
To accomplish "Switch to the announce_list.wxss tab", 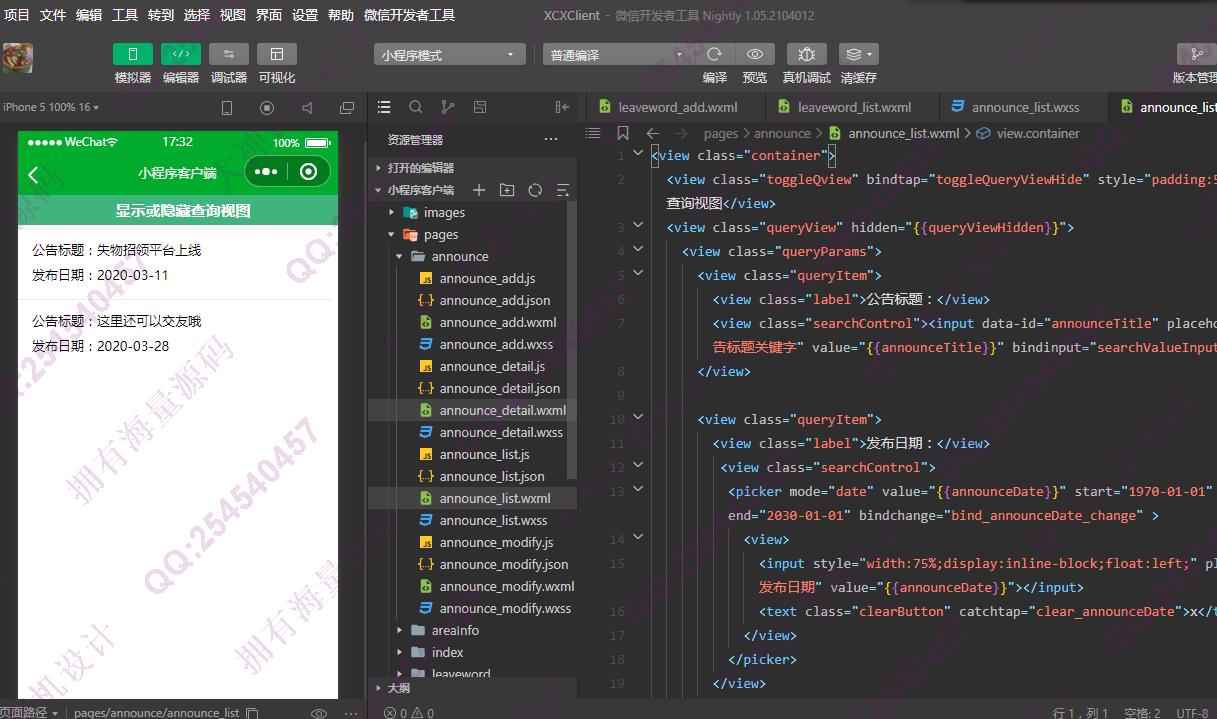I will 1024,107.
